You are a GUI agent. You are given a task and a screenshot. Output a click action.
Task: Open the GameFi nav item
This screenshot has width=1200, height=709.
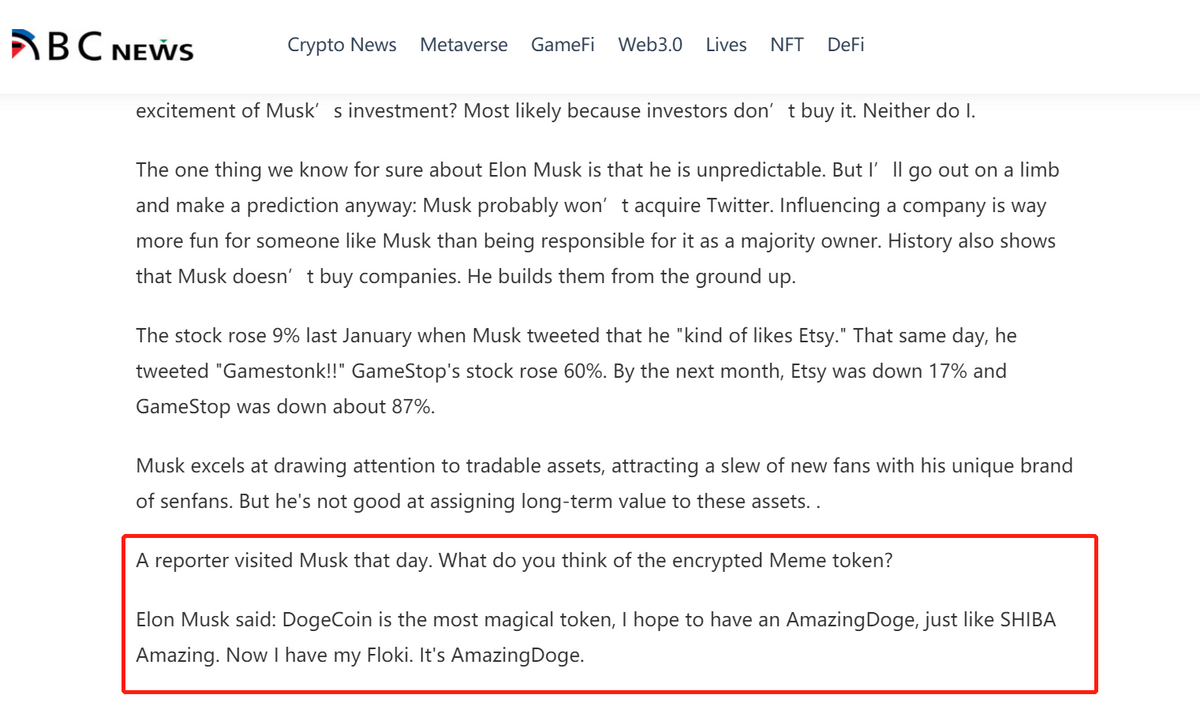(x=563, y=45)
